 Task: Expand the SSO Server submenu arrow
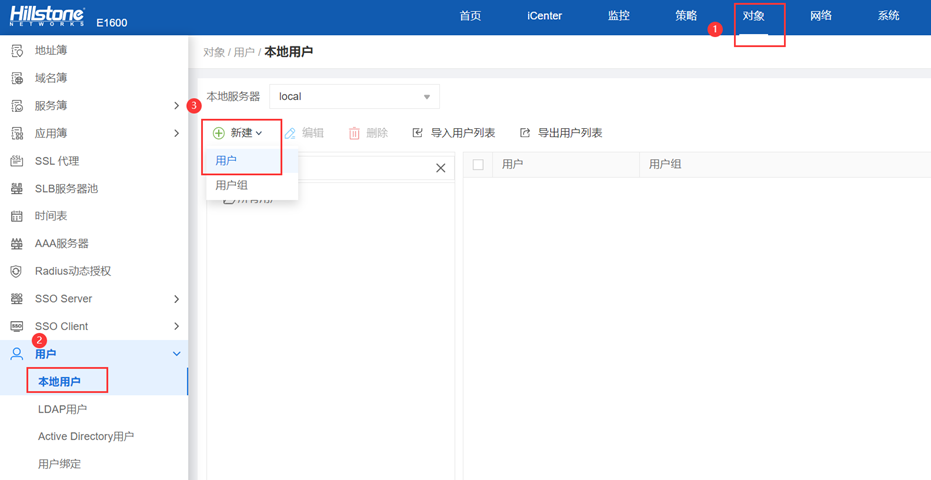(x=176, y=299)
